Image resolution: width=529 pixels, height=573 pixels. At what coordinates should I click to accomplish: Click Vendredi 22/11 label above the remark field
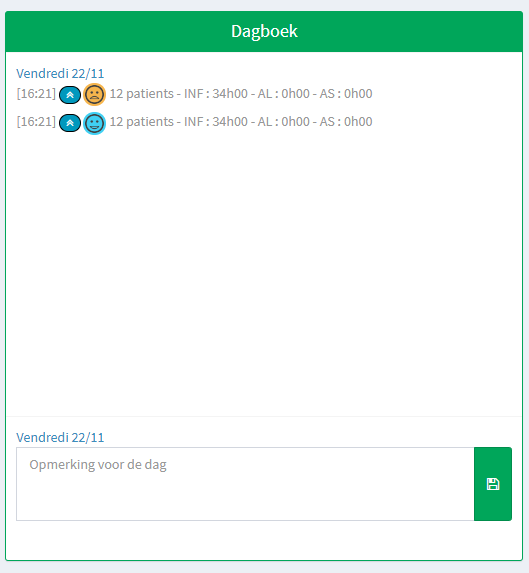[x=60, y=437]
